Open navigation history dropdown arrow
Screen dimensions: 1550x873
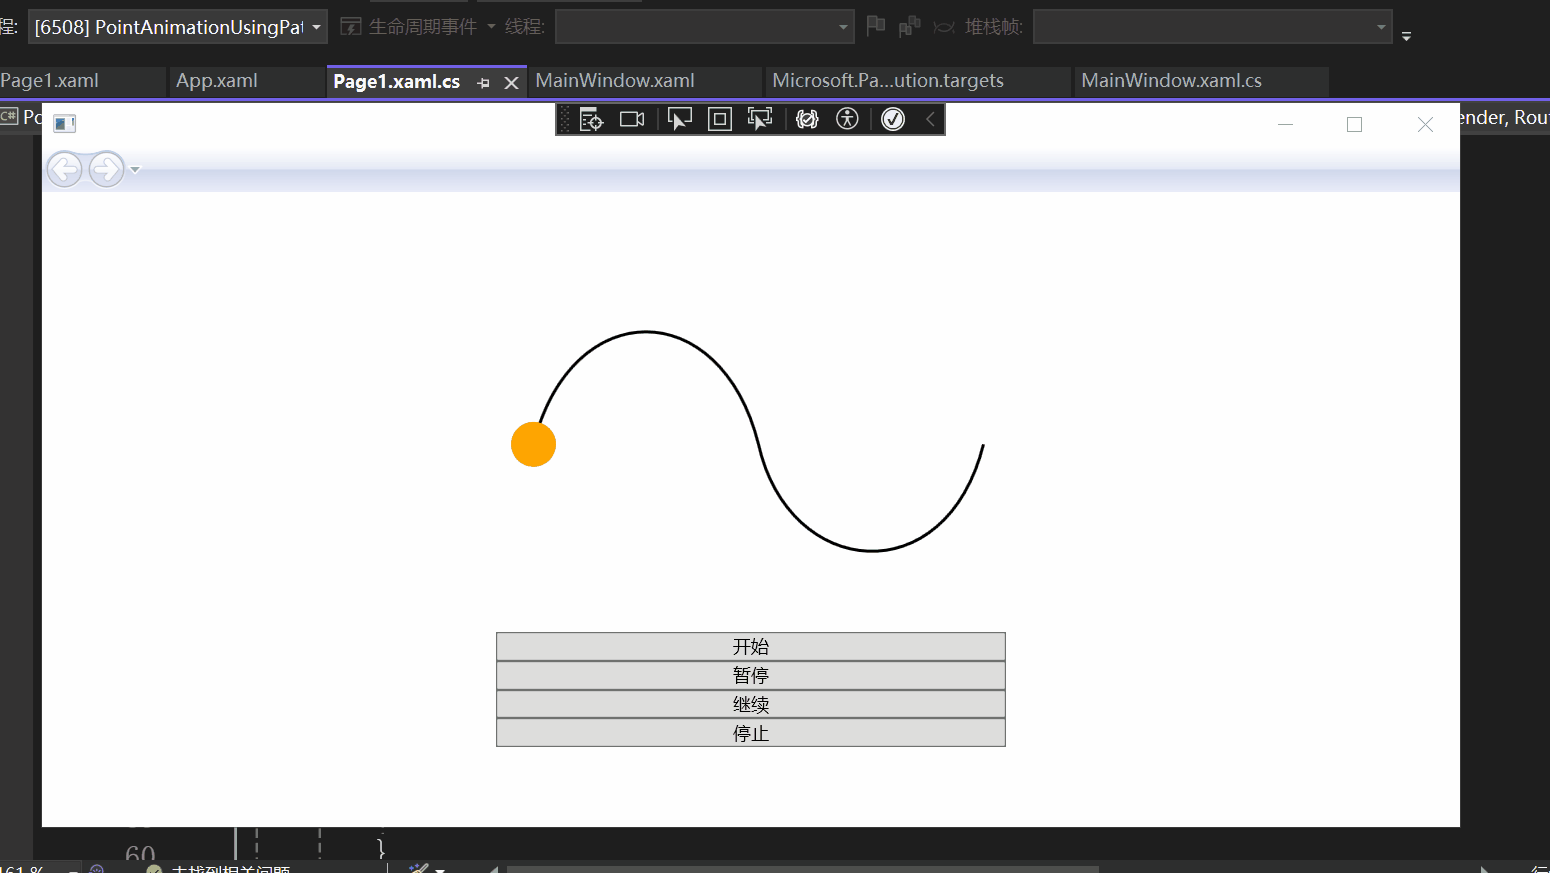pyautogui.click(x=135, y=170)
